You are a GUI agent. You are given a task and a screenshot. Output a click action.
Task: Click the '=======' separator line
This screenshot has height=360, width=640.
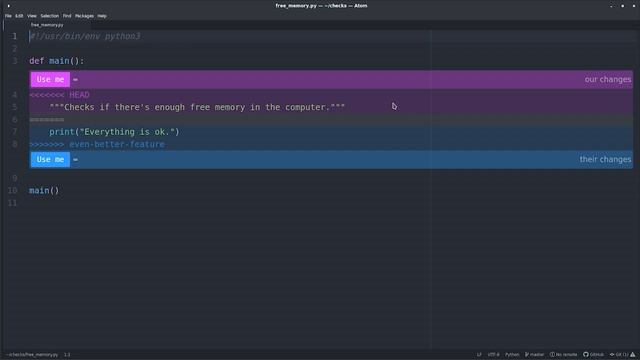(47, 120)
